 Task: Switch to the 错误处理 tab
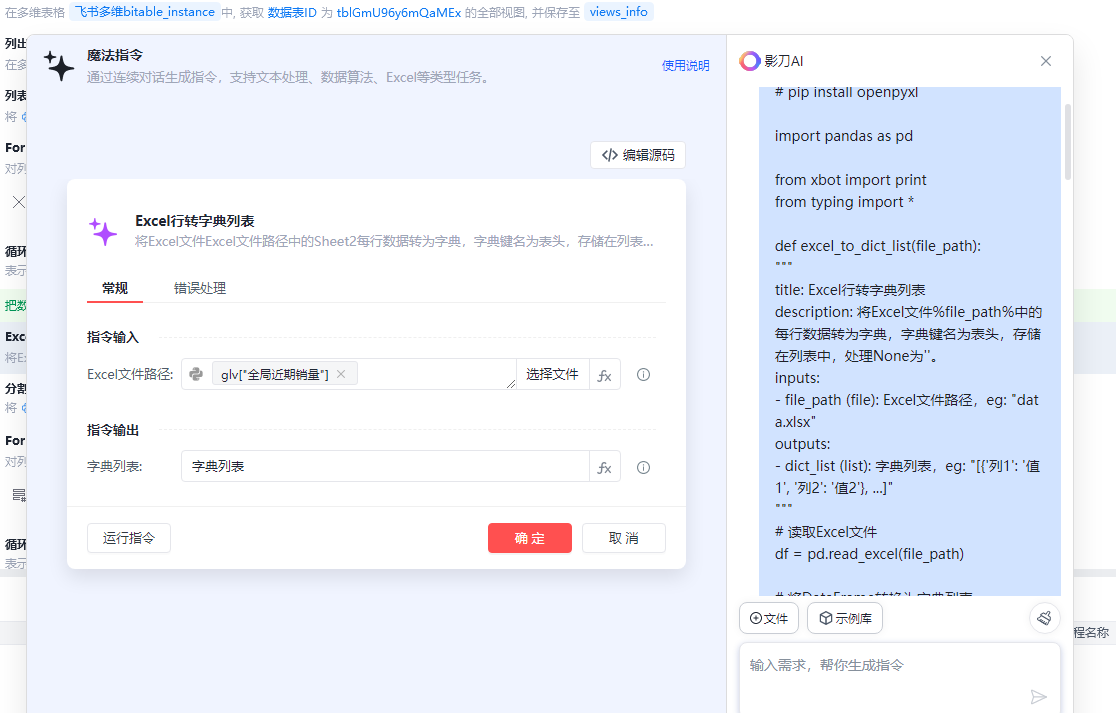200,288
